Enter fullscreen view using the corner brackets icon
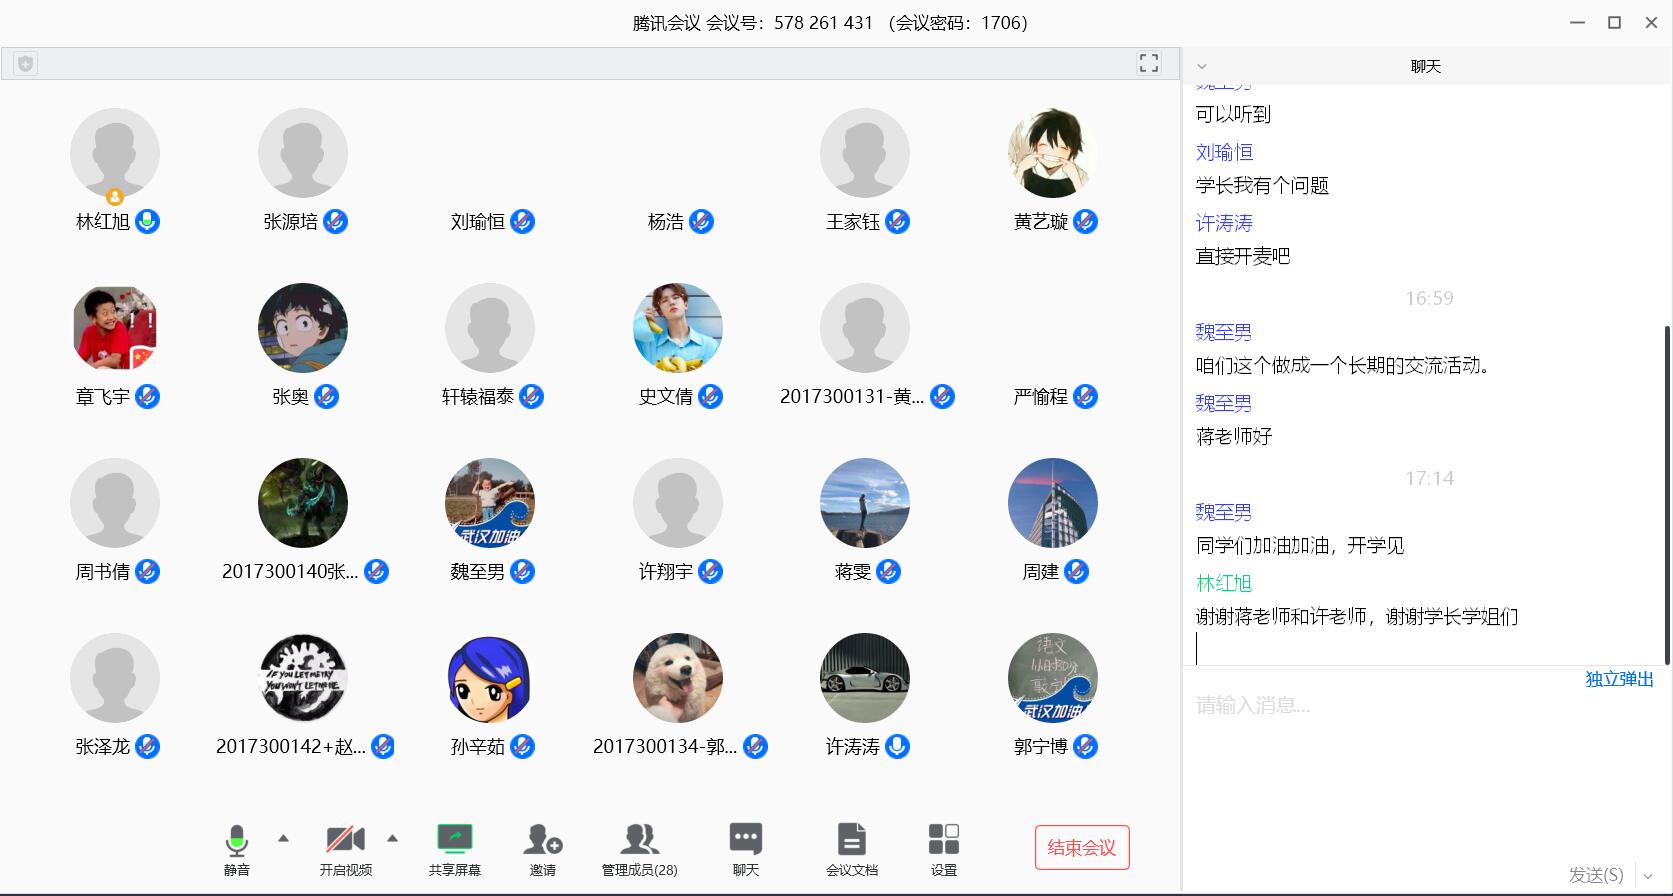The height and width of the screenshot is (896, 1673). (1149, 64)
